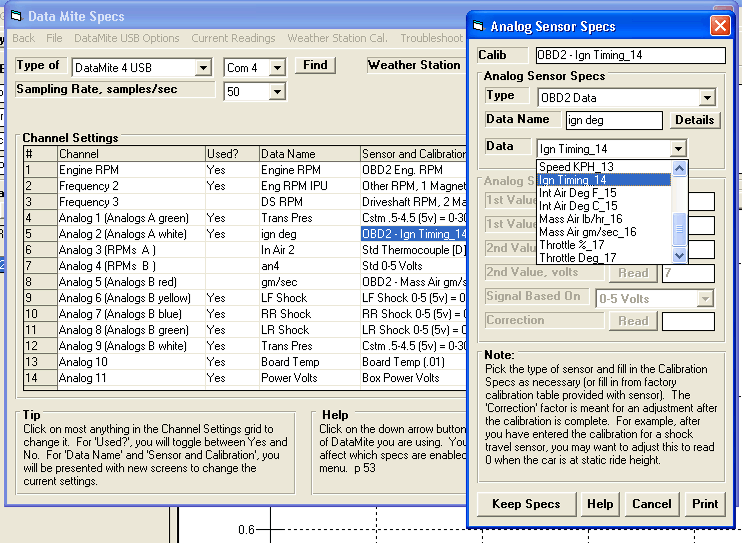The width and height of the screenshot is (742, 543).
Task: Toggle Used? for Analog 10 channel
Action: click(232, 362)
